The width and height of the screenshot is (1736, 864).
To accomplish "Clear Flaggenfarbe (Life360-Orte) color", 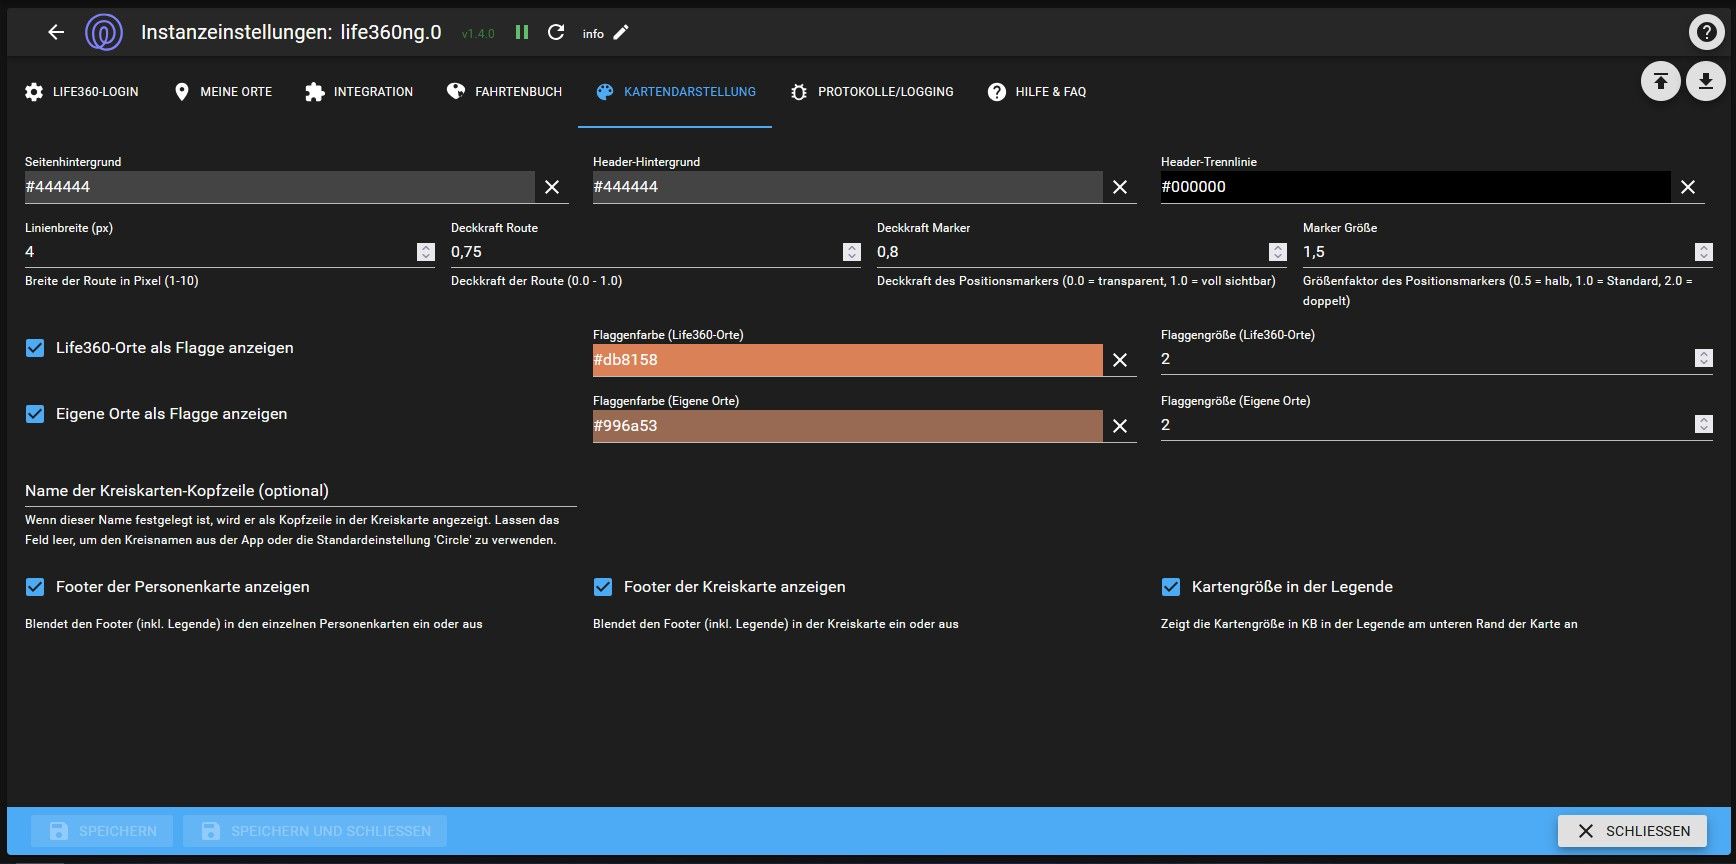I will coord(1120,360).
